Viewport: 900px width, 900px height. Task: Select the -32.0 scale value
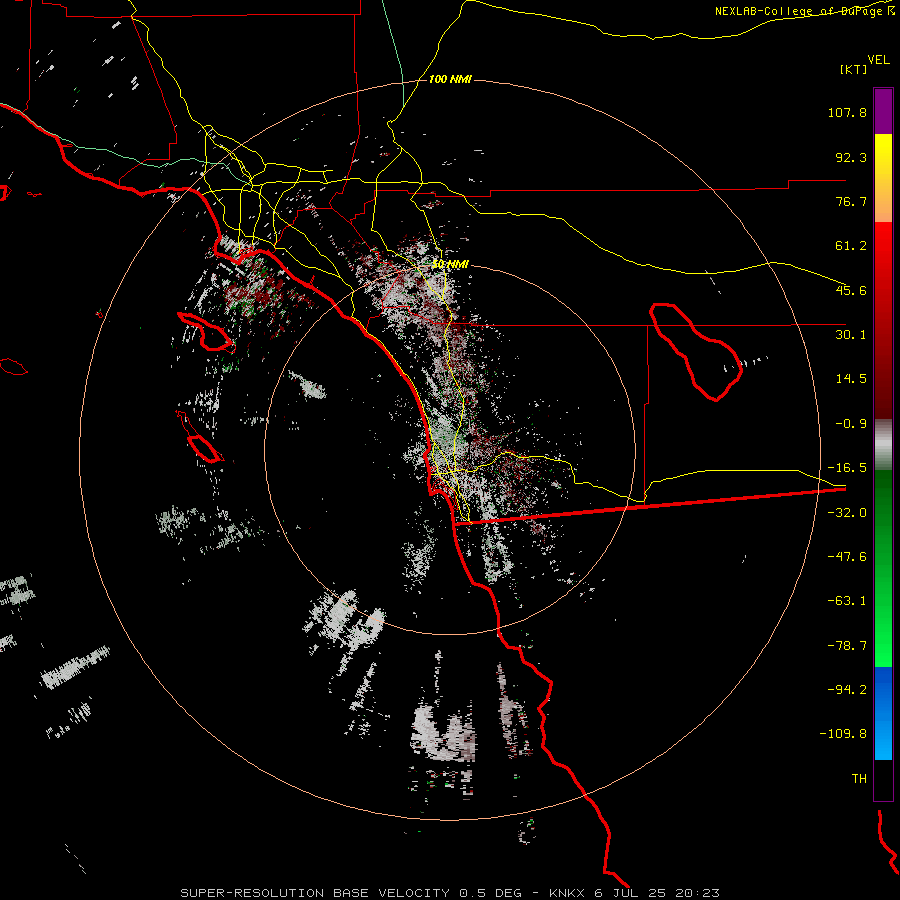[847, 513]
